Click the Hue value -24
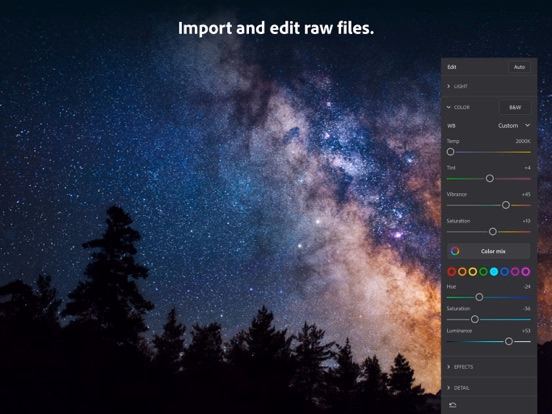The width and height of the screenshot is (552, 414). 527,287
